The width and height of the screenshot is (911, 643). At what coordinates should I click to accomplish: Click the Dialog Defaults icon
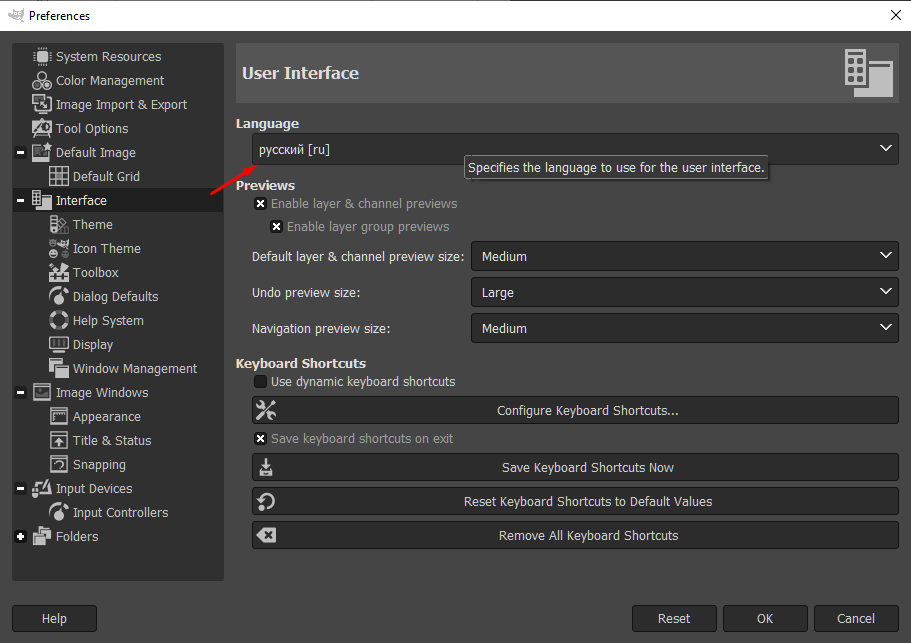pos(59,296)
